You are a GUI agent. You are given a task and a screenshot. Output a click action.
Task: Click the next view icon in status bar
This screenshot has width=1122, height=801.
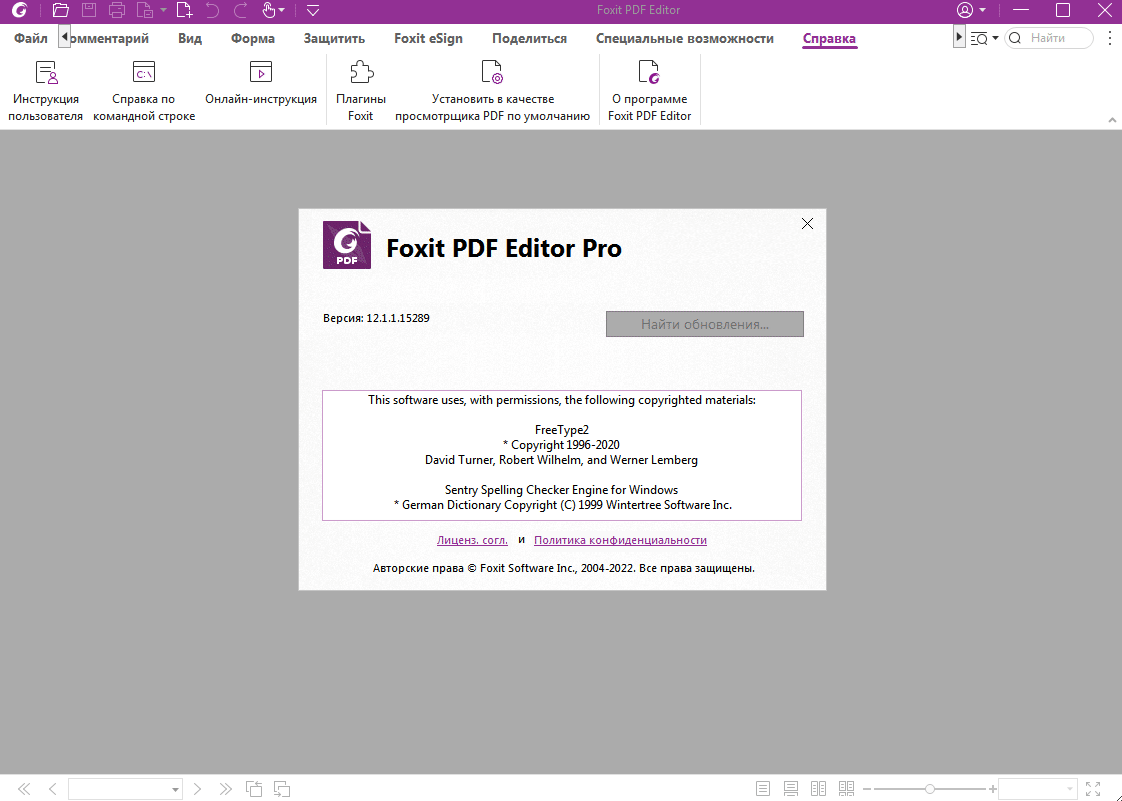click(x=282, y=789)
